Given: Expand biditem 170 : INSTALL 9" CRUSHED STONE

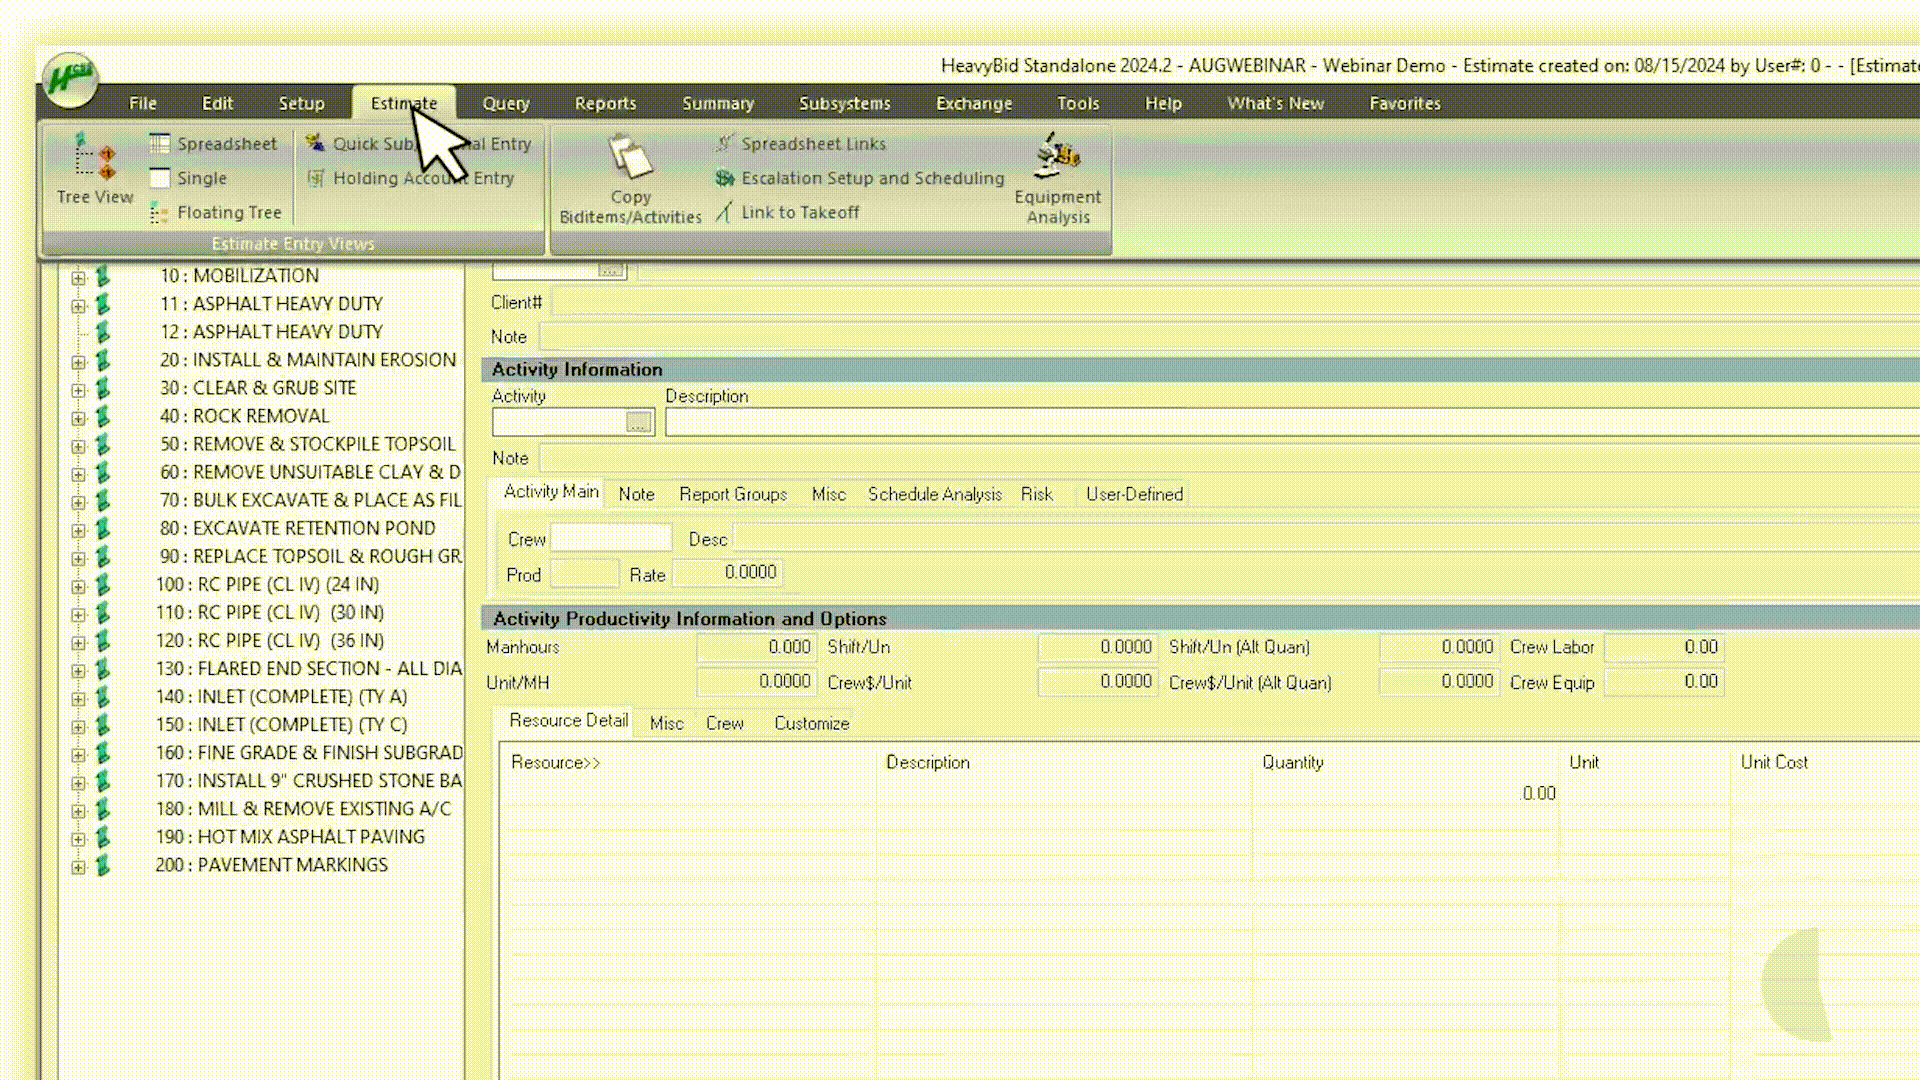Looking at the screenshot, I should (x=78, y=783).
